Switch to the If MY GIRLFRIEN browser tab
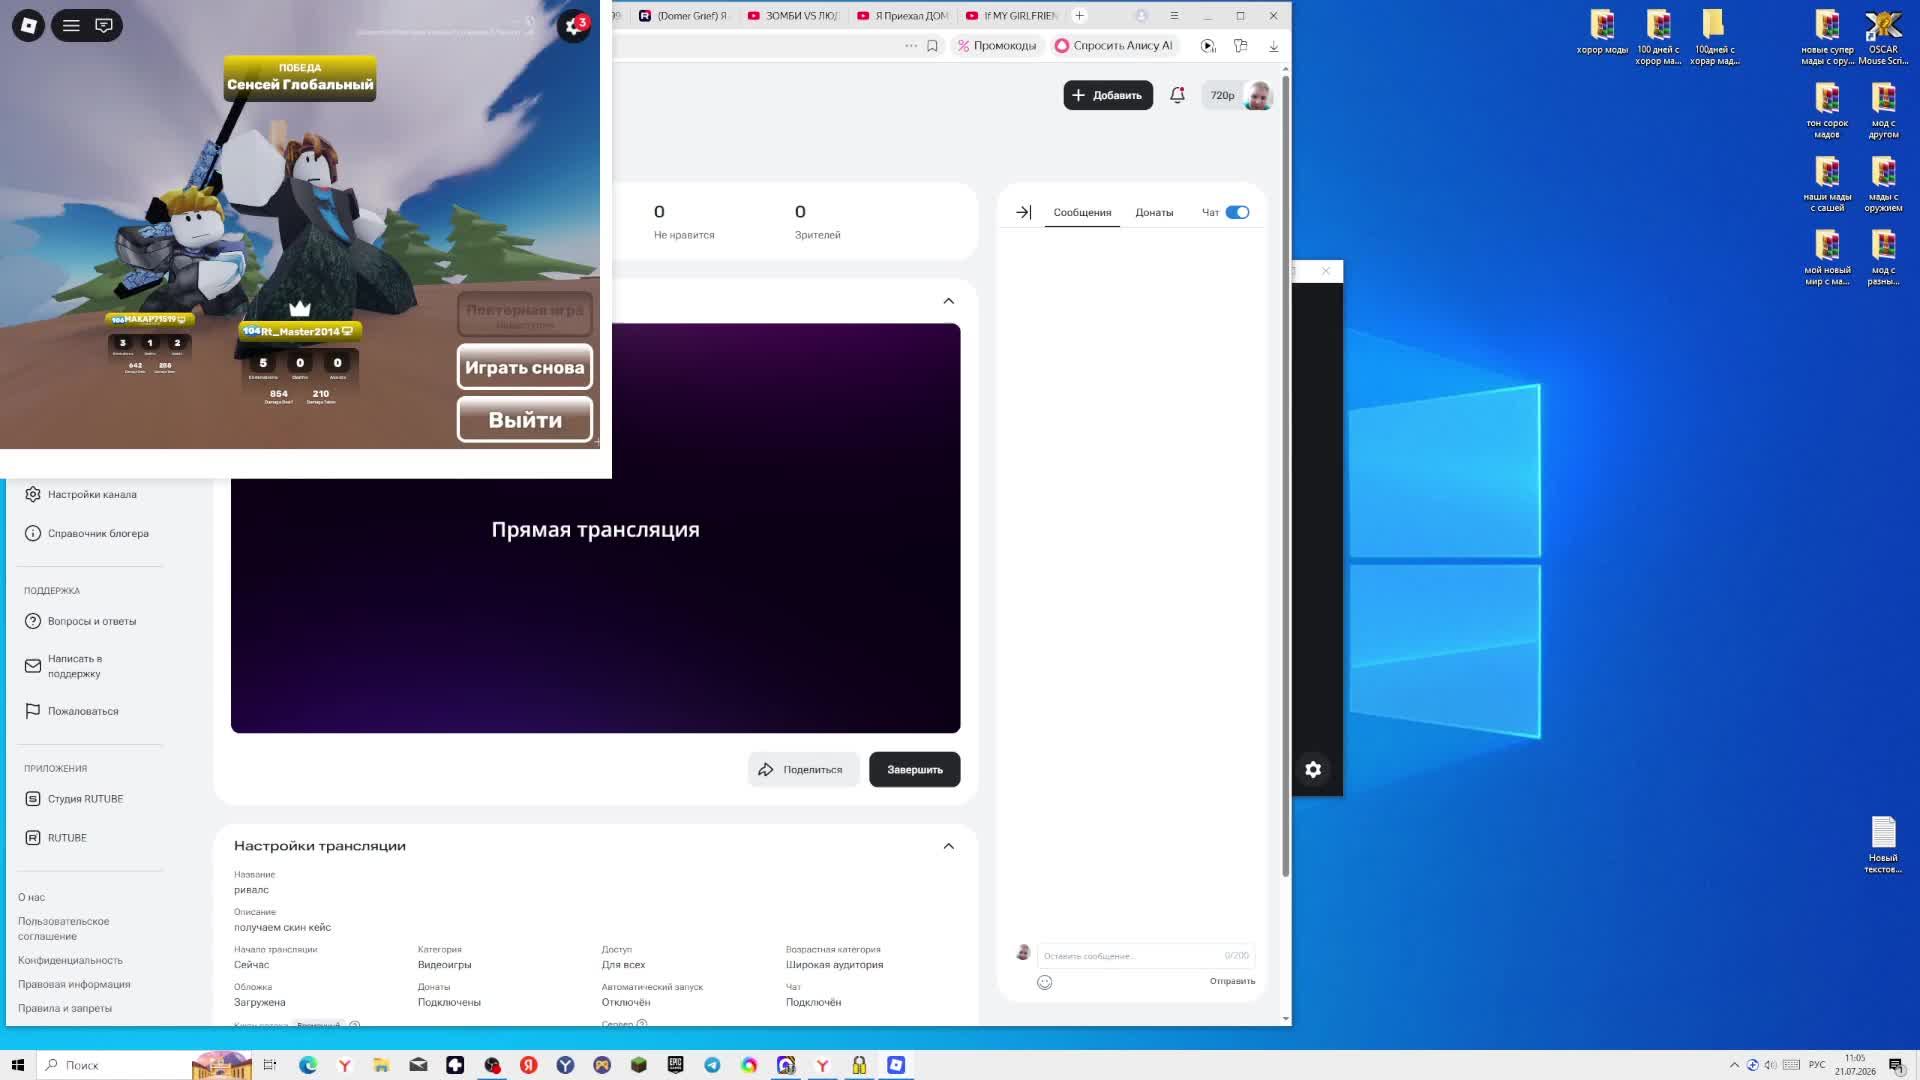Image resolution: width=1920 pixels, height=1080 pixels. (1012, 16)
